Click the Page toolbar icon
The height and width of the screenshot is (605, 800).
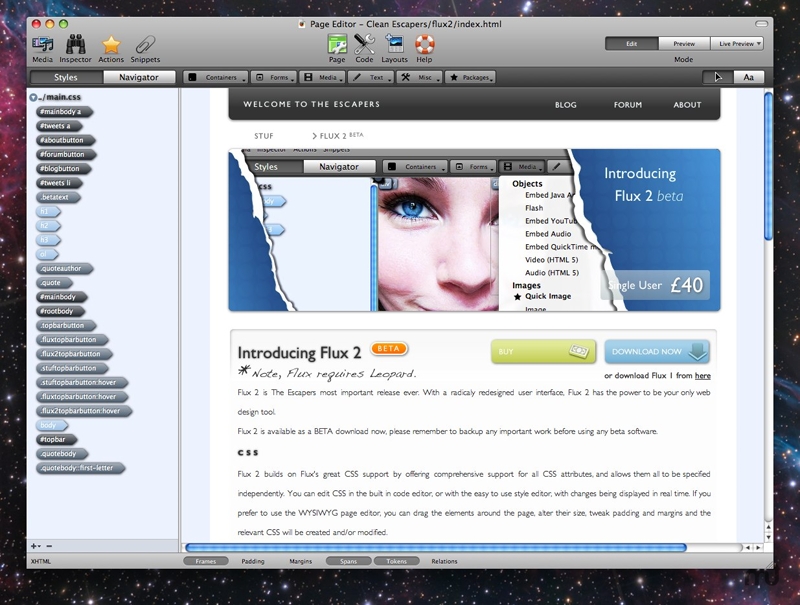click(x=337, y=48)
